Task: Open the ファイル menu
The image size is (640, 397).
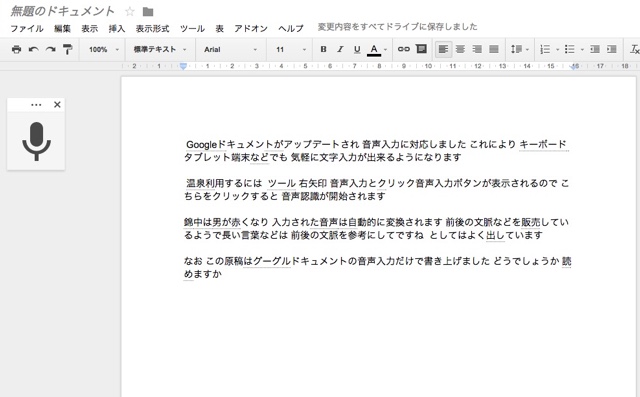Action: [27, 29]
